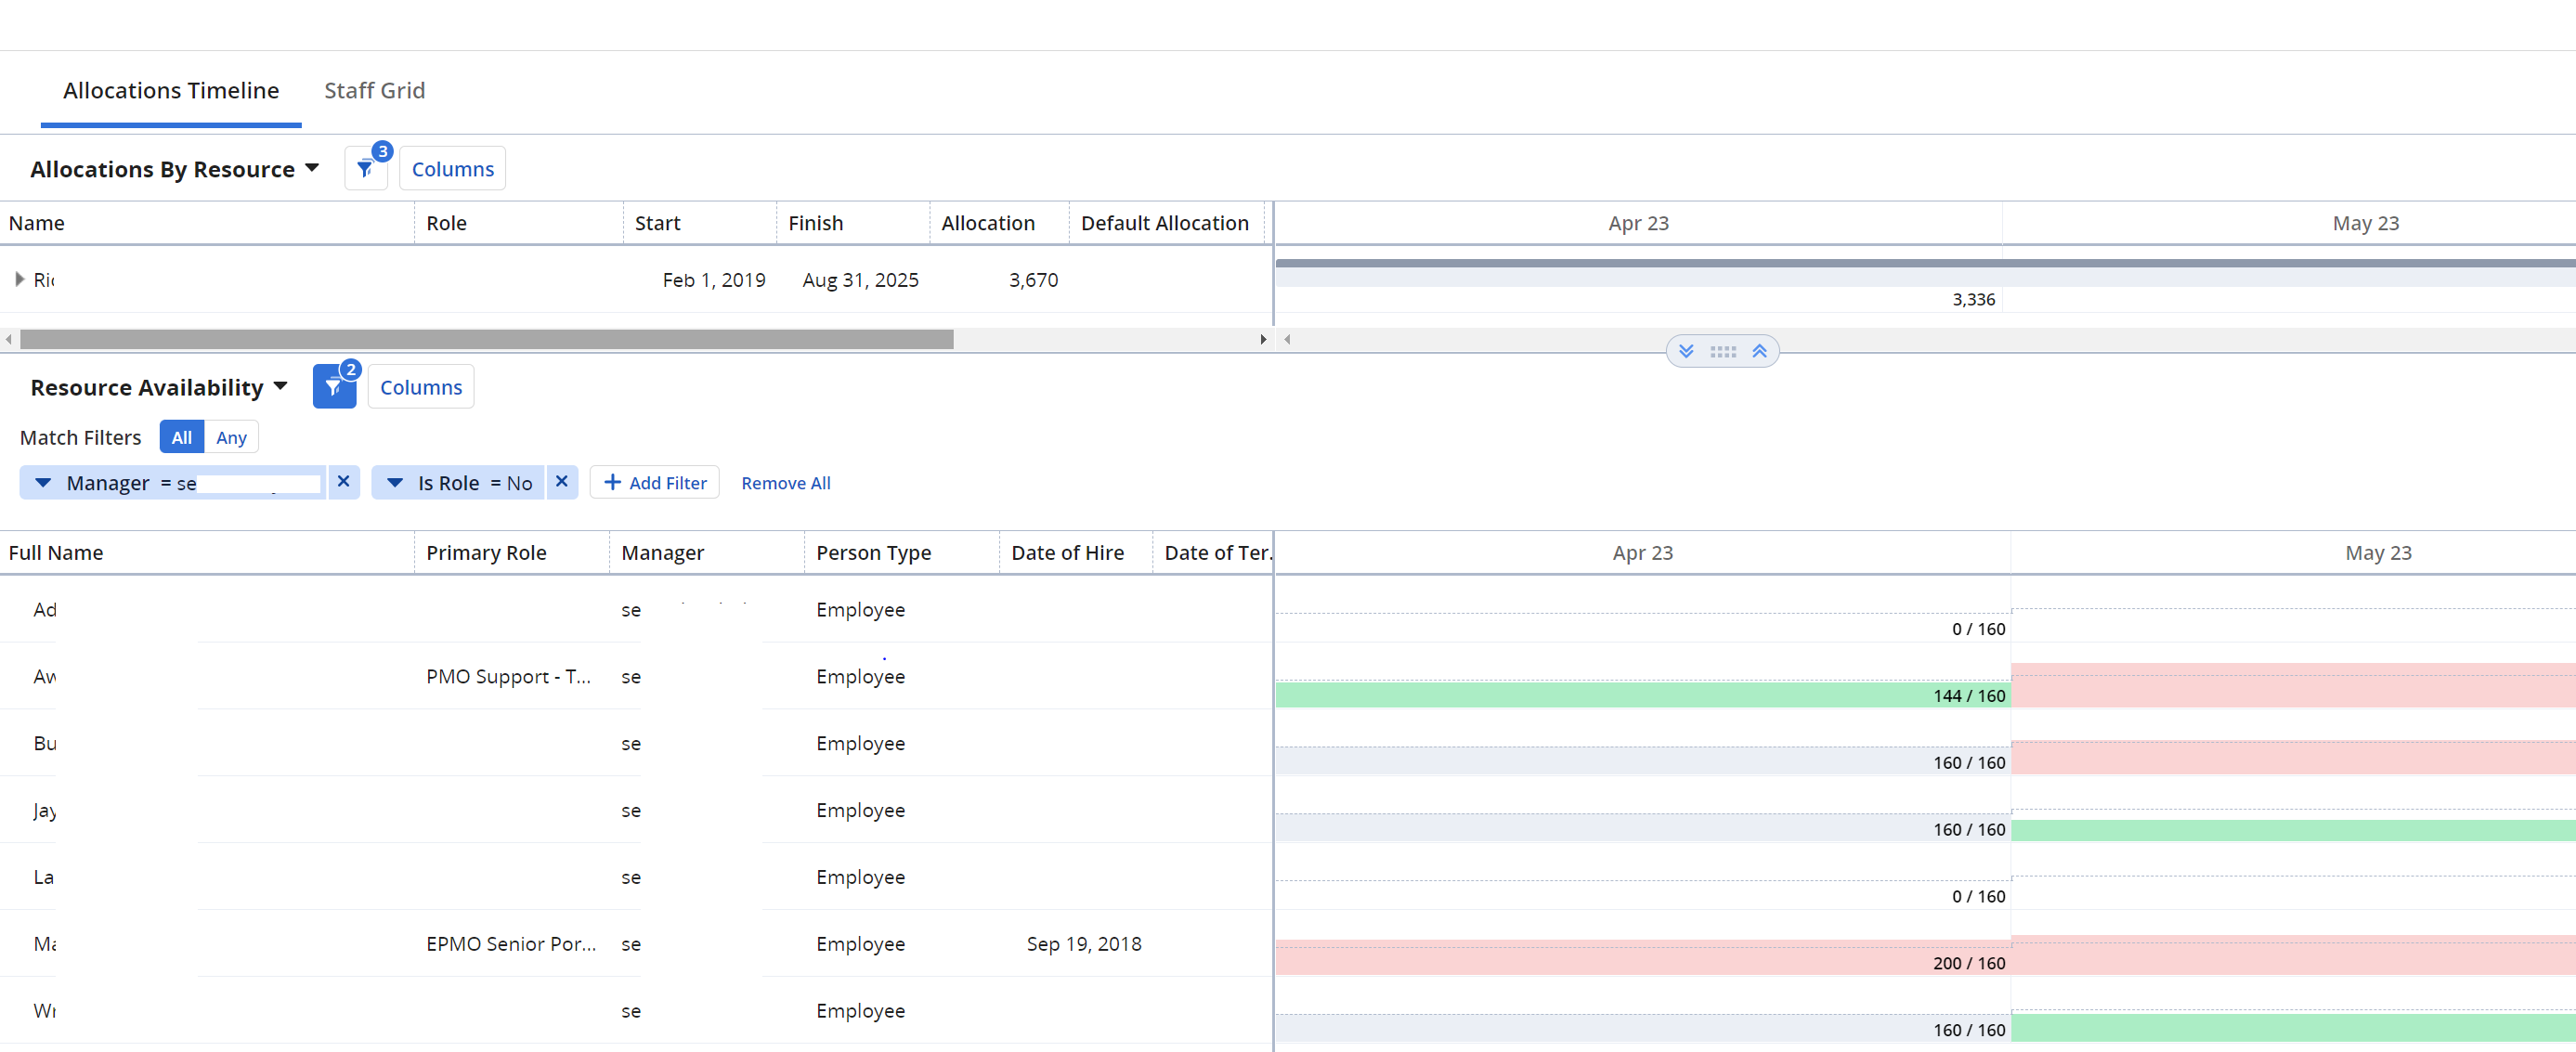This screenshot has width=2576, height=1052.
Task: Click the horizontal scrollbar of allocations grid
Action: click(x=486, y=340)
